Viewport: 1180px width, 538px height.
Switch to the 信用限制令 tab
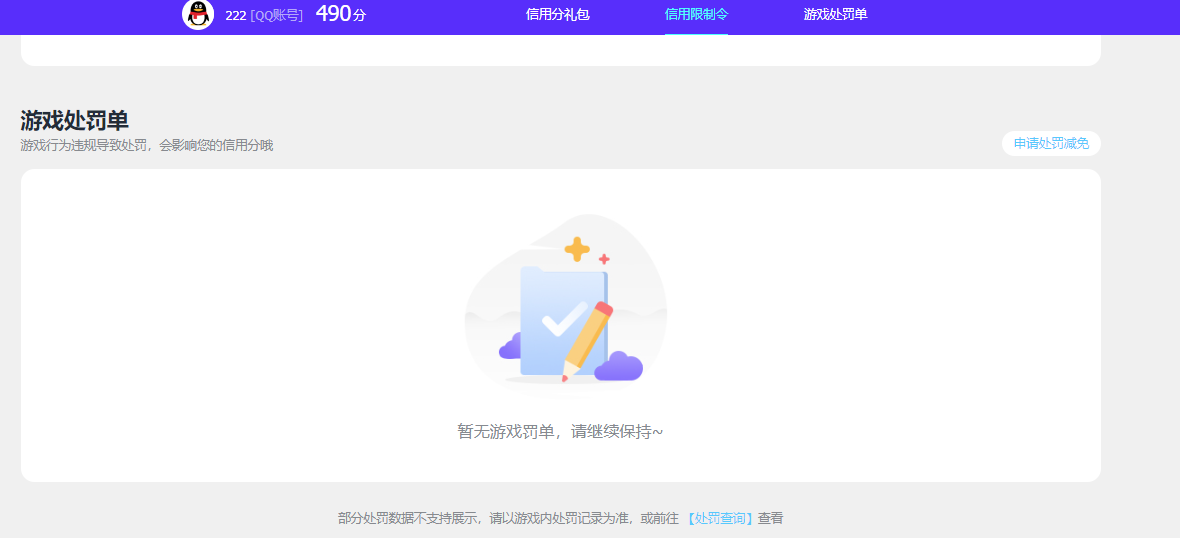coord(696,15)
